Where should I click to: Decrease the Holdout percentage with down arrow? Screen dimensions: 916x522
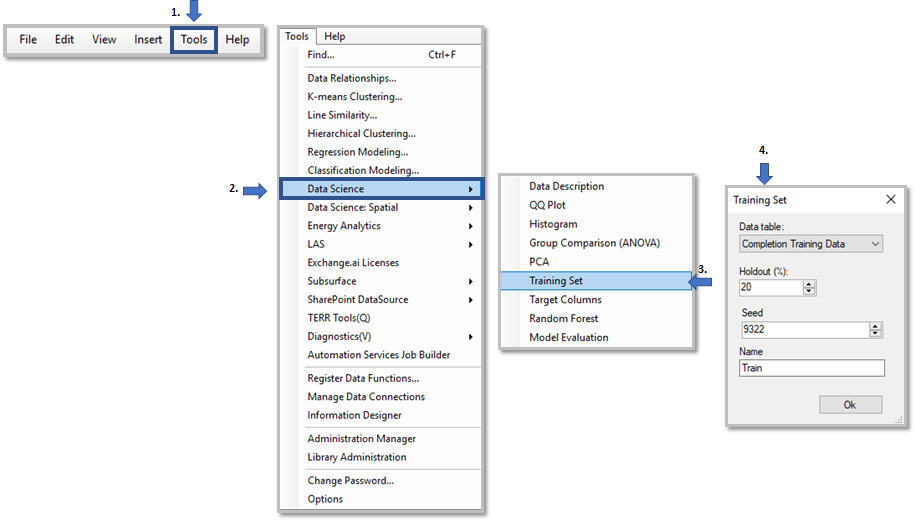coord(809,291)
